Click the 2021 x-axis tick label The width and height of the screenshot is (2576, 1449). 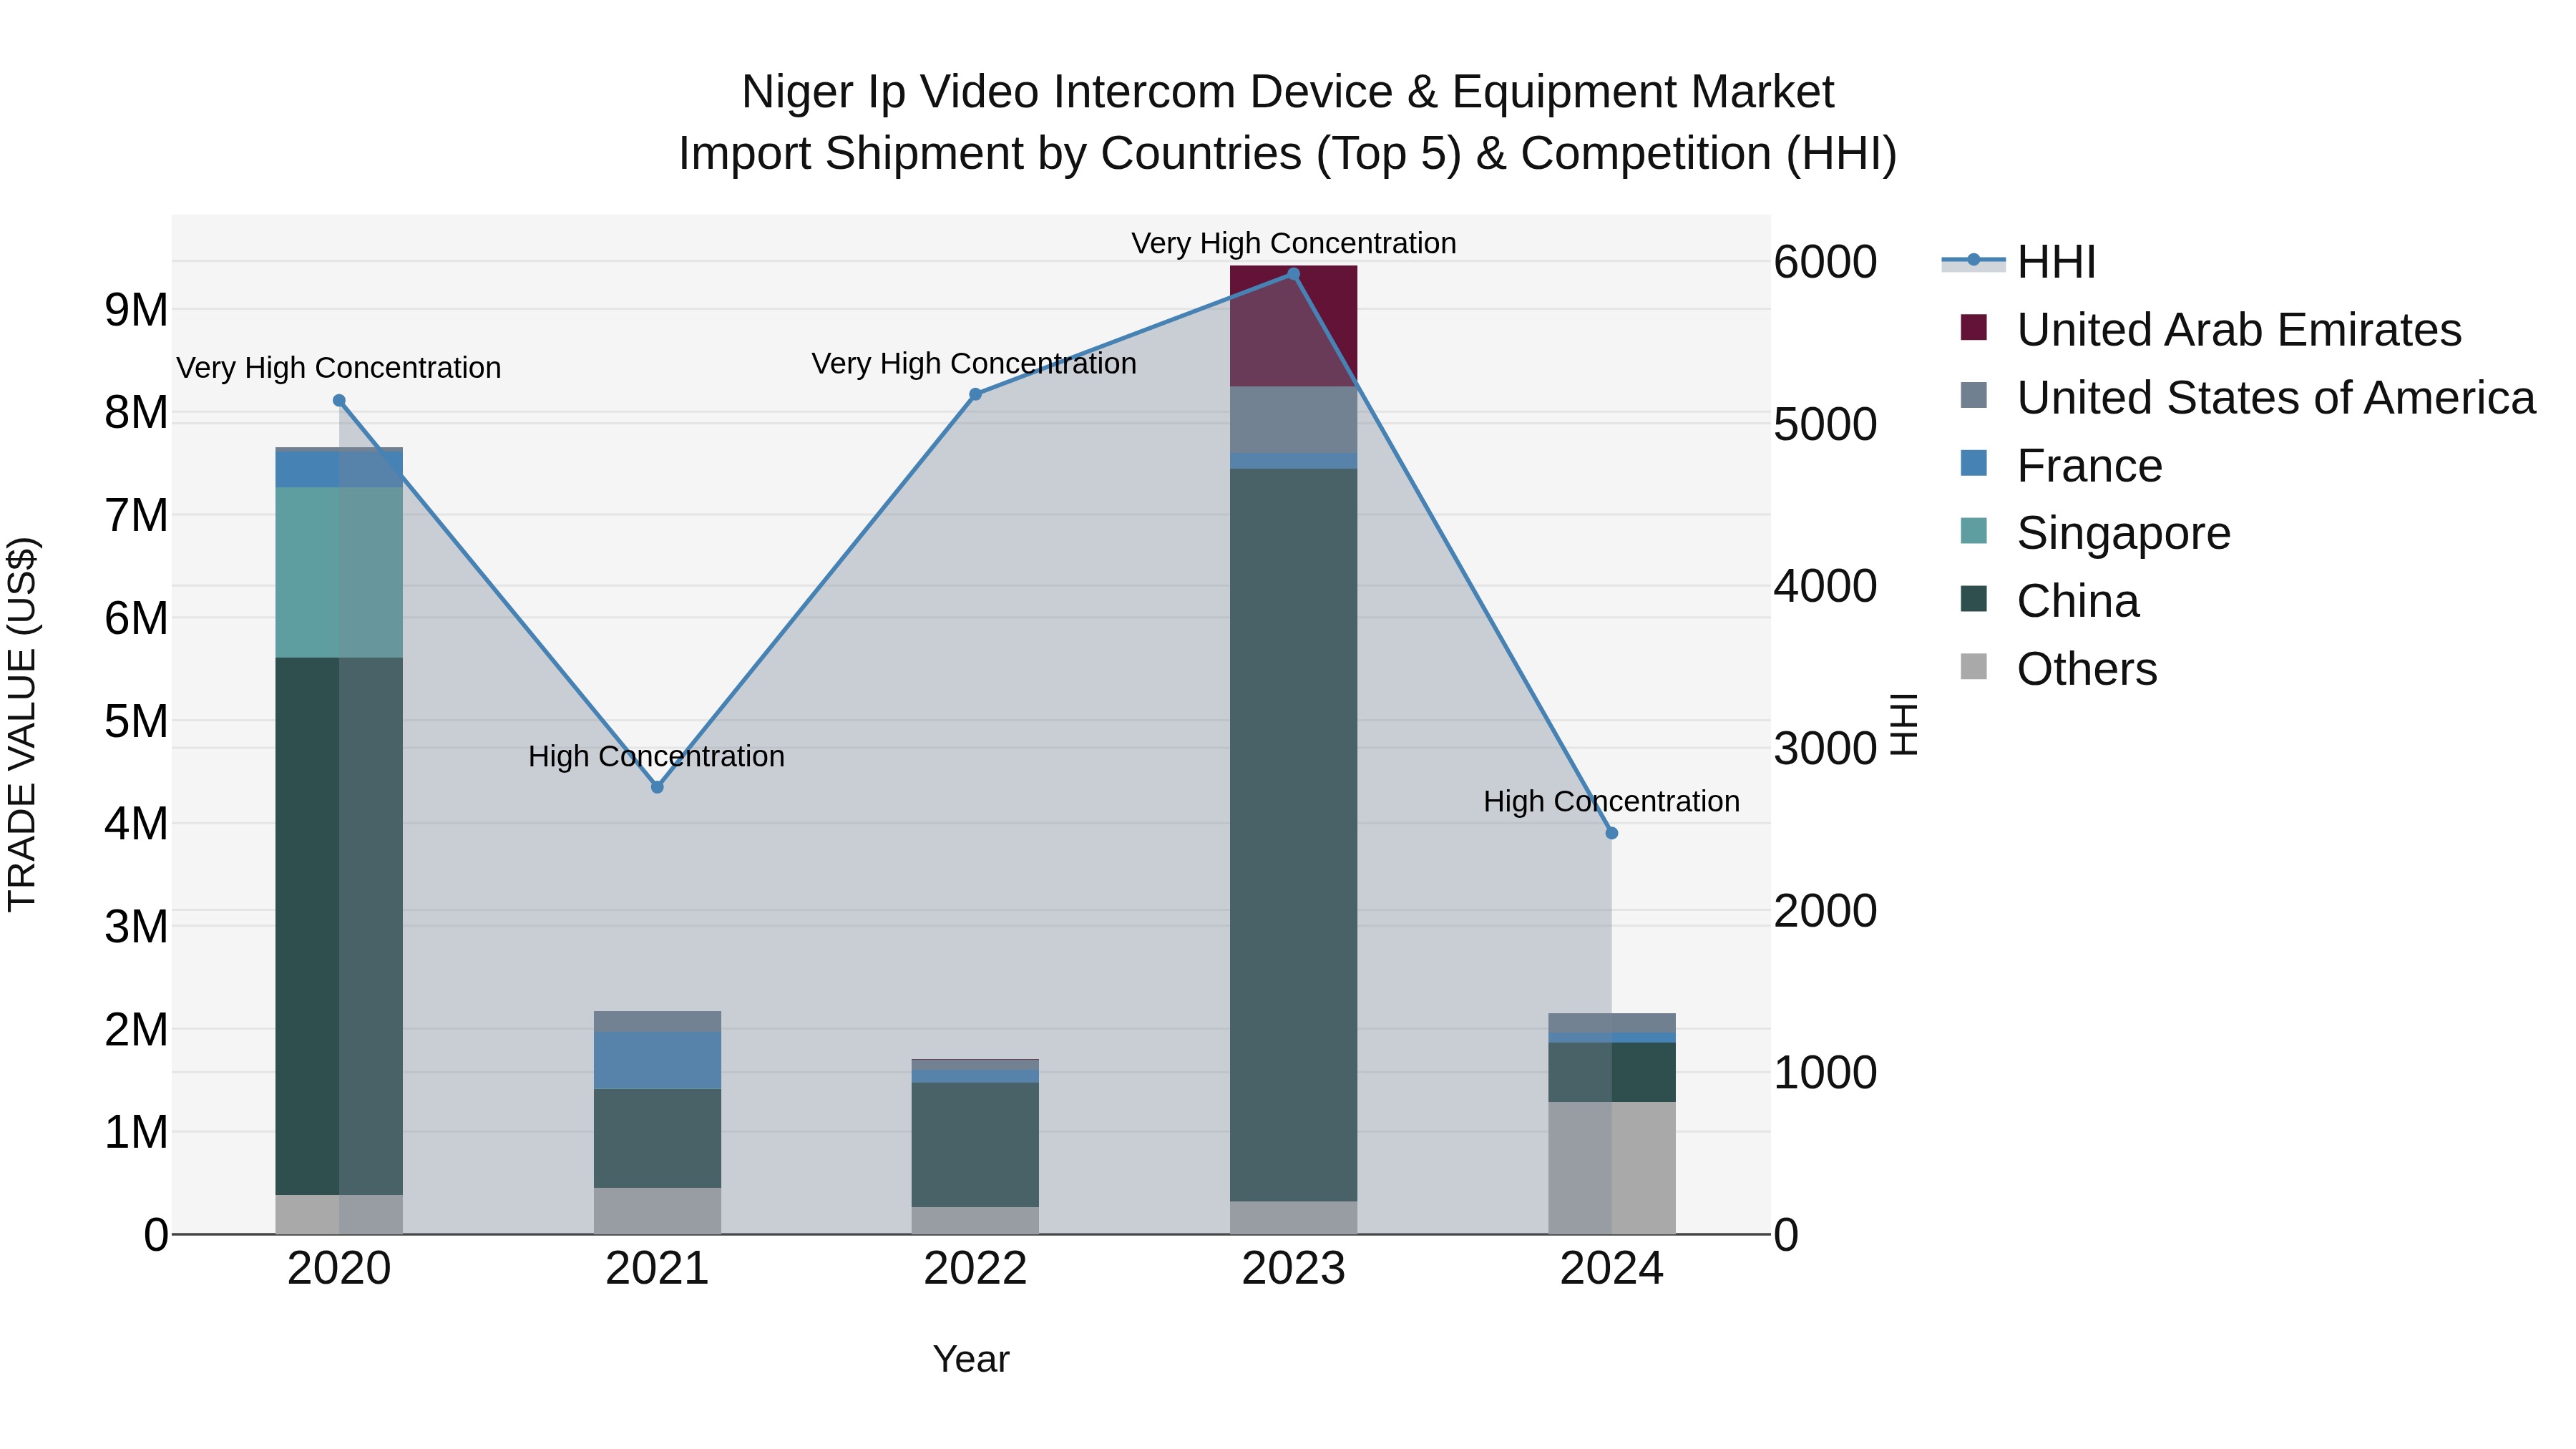[x=657, y=1269]
